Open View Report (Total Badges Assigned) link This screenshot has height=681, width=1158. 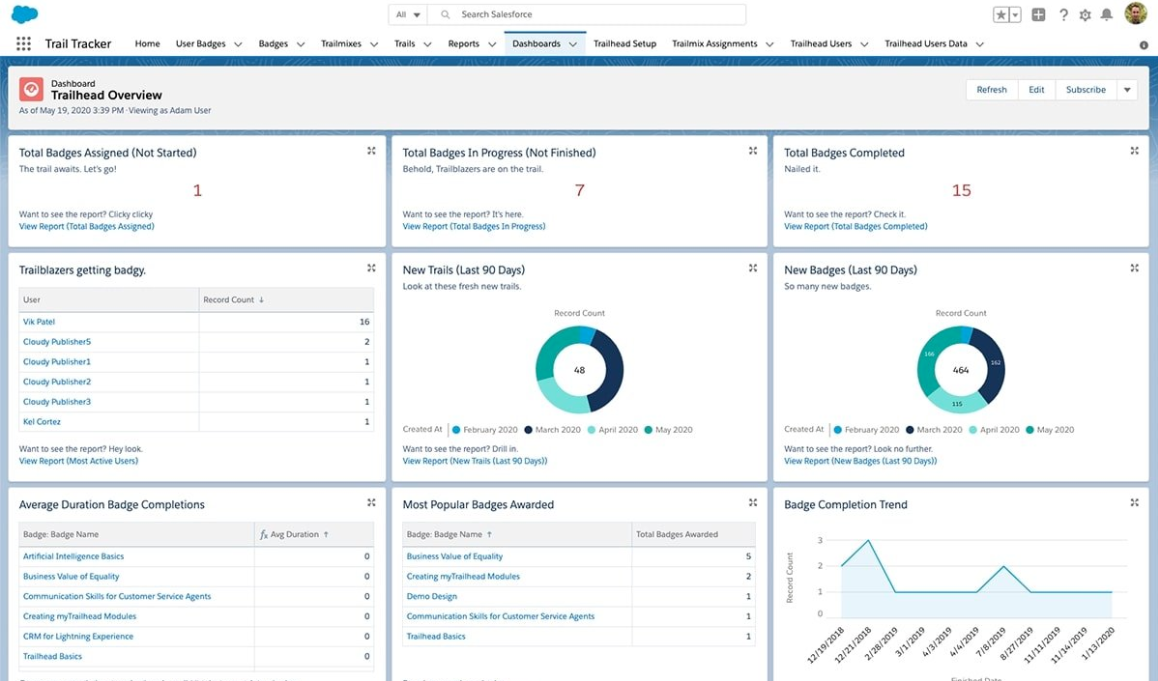click(86, 227)
